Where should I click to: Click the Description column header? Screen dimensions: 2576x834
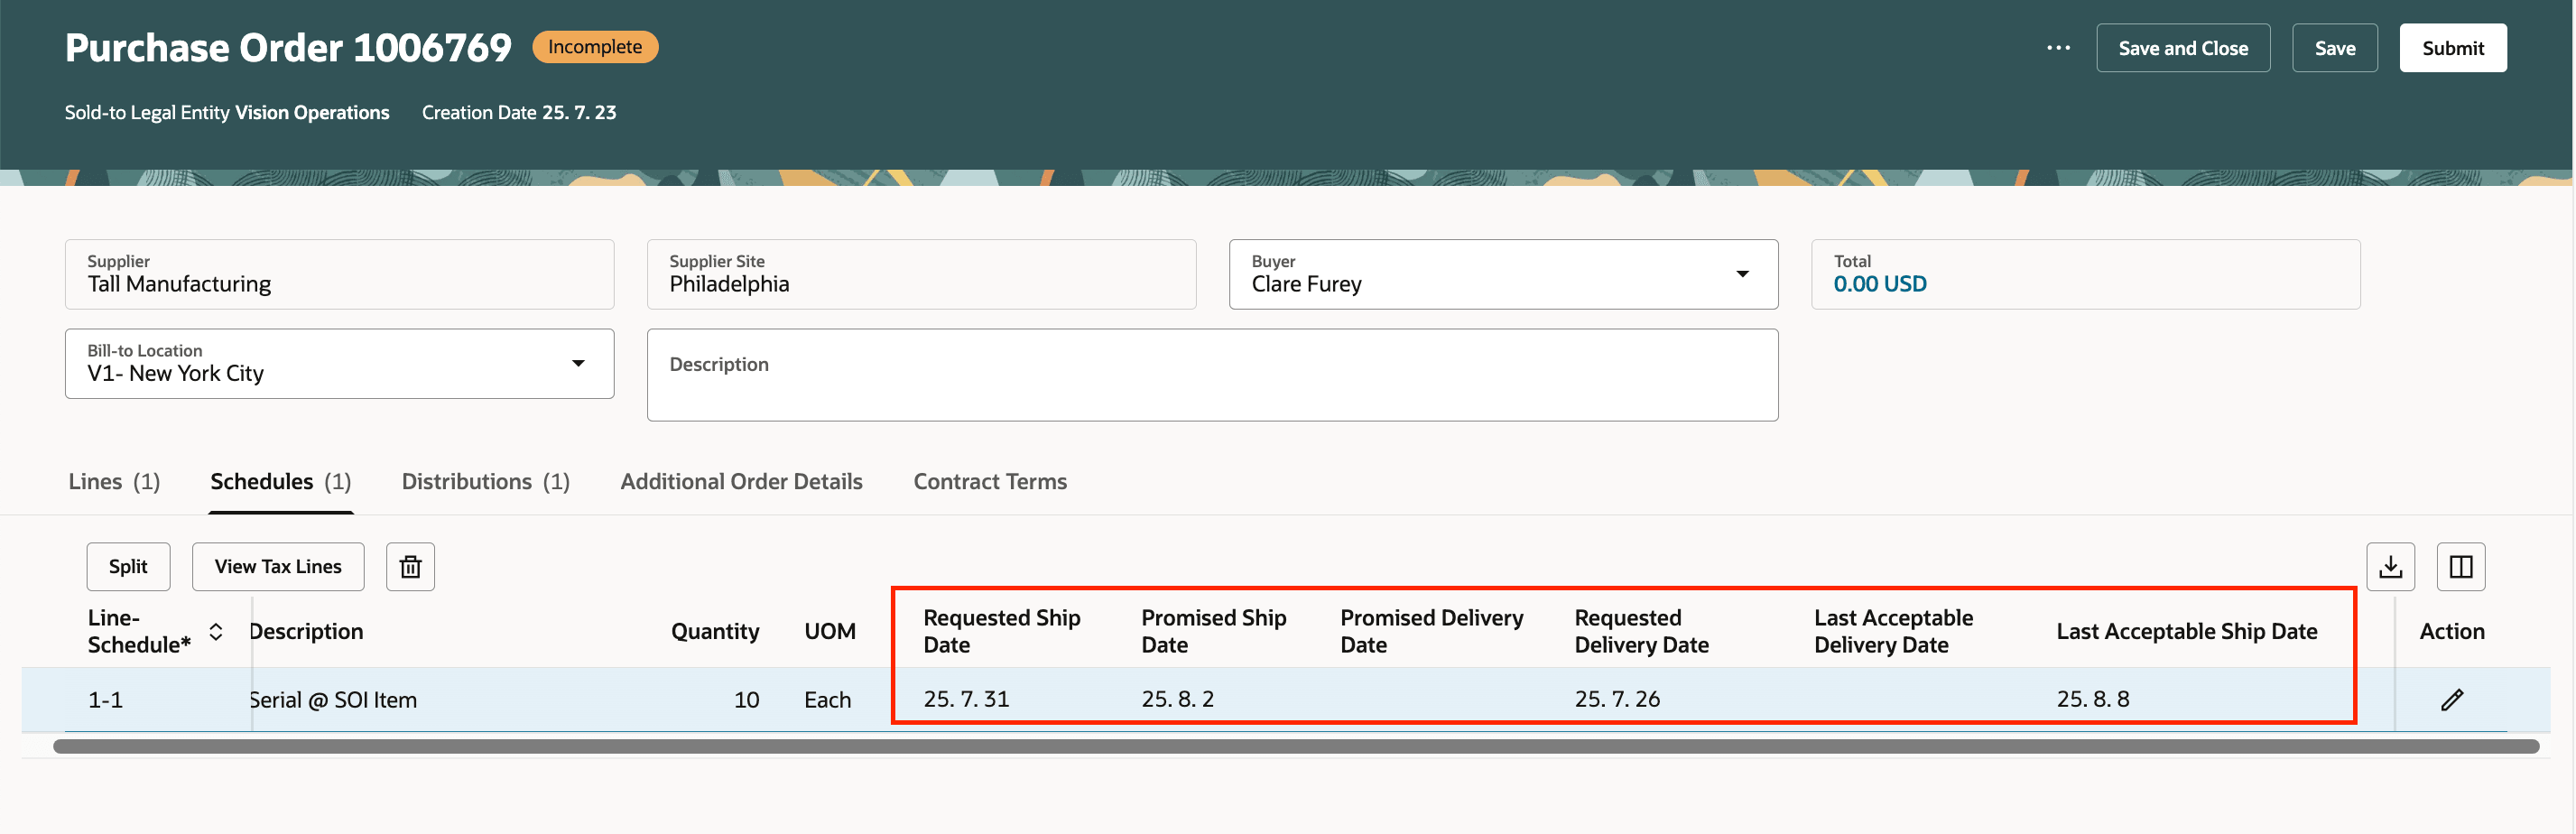[x=306, y=631]
